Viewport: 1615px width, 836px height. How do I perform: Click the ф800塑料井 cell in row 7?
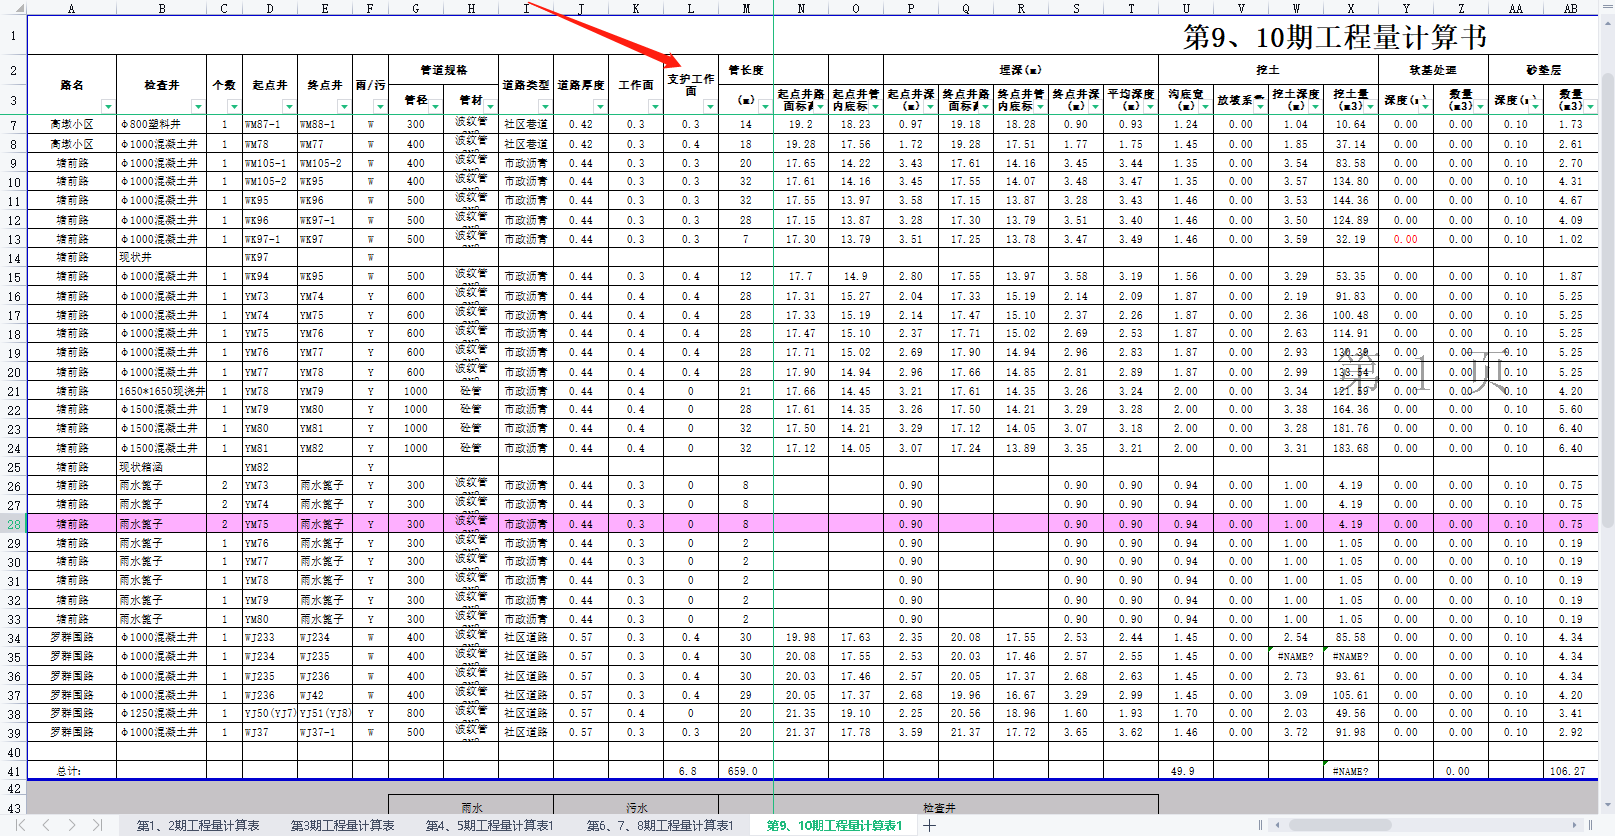161,125
